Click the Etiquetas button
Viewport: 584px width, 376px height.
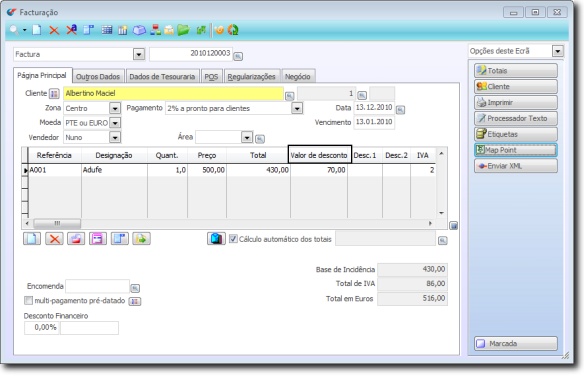(x=516, y=134)
